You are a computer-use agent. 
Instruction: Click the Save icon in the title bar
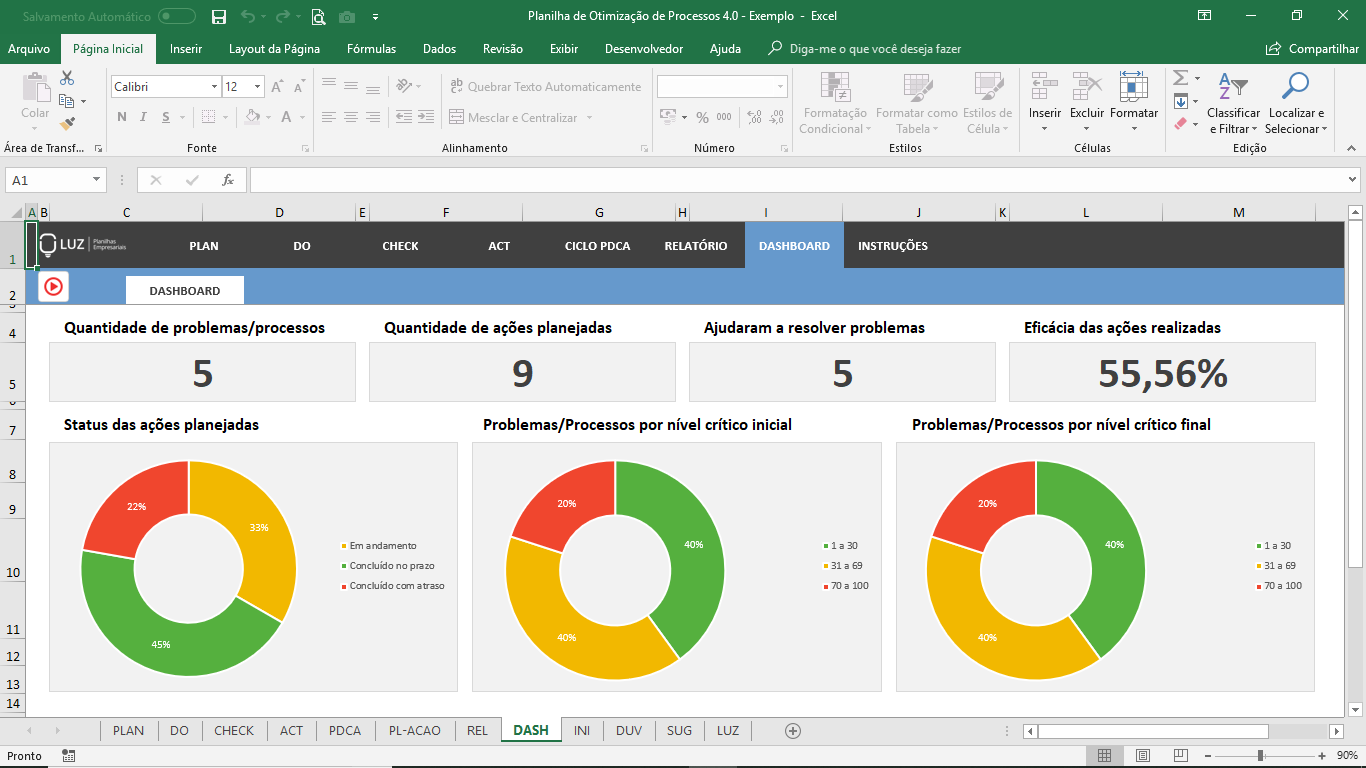219,16
